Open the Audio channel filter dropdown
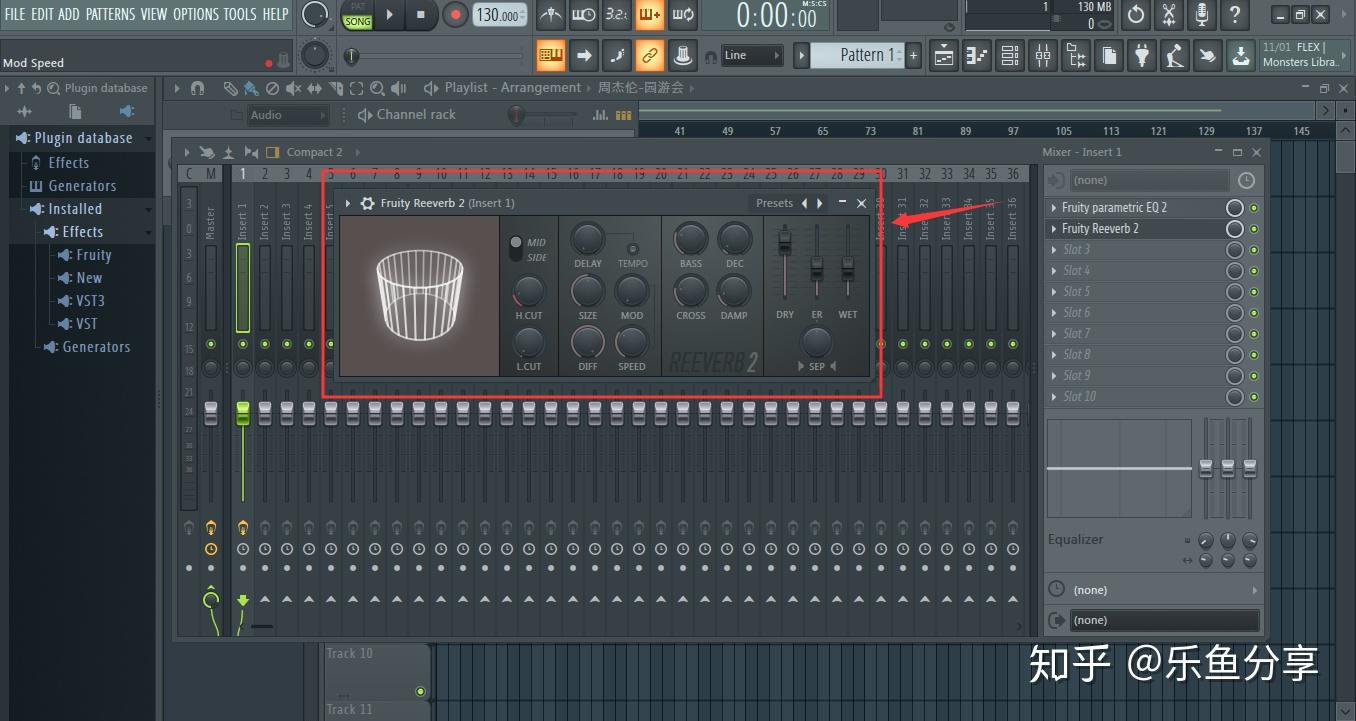 click(x=288, y=115)
